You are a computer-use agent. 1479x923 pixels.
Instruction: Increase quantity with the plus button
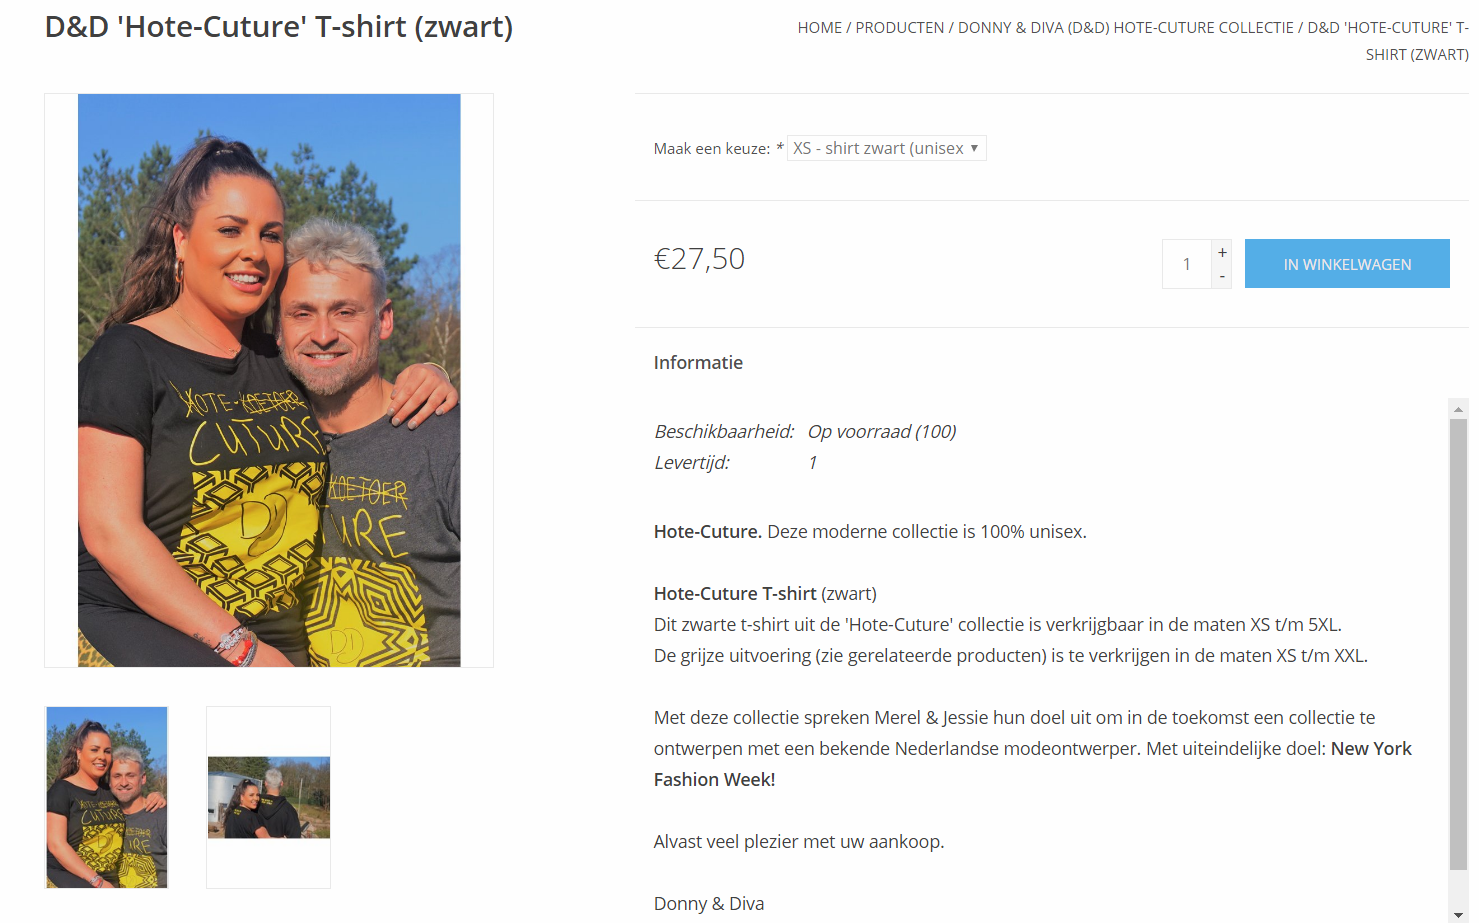click(x=1222, y=252)
